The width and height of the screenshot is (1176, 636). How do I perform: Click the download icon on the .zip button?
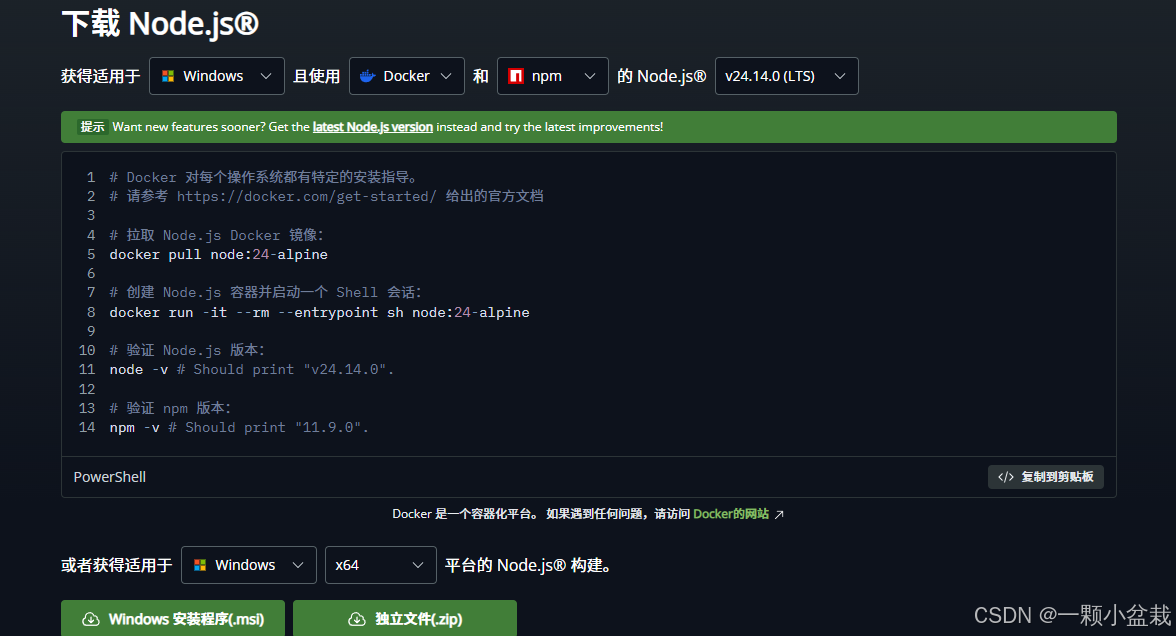click(356, 619)
